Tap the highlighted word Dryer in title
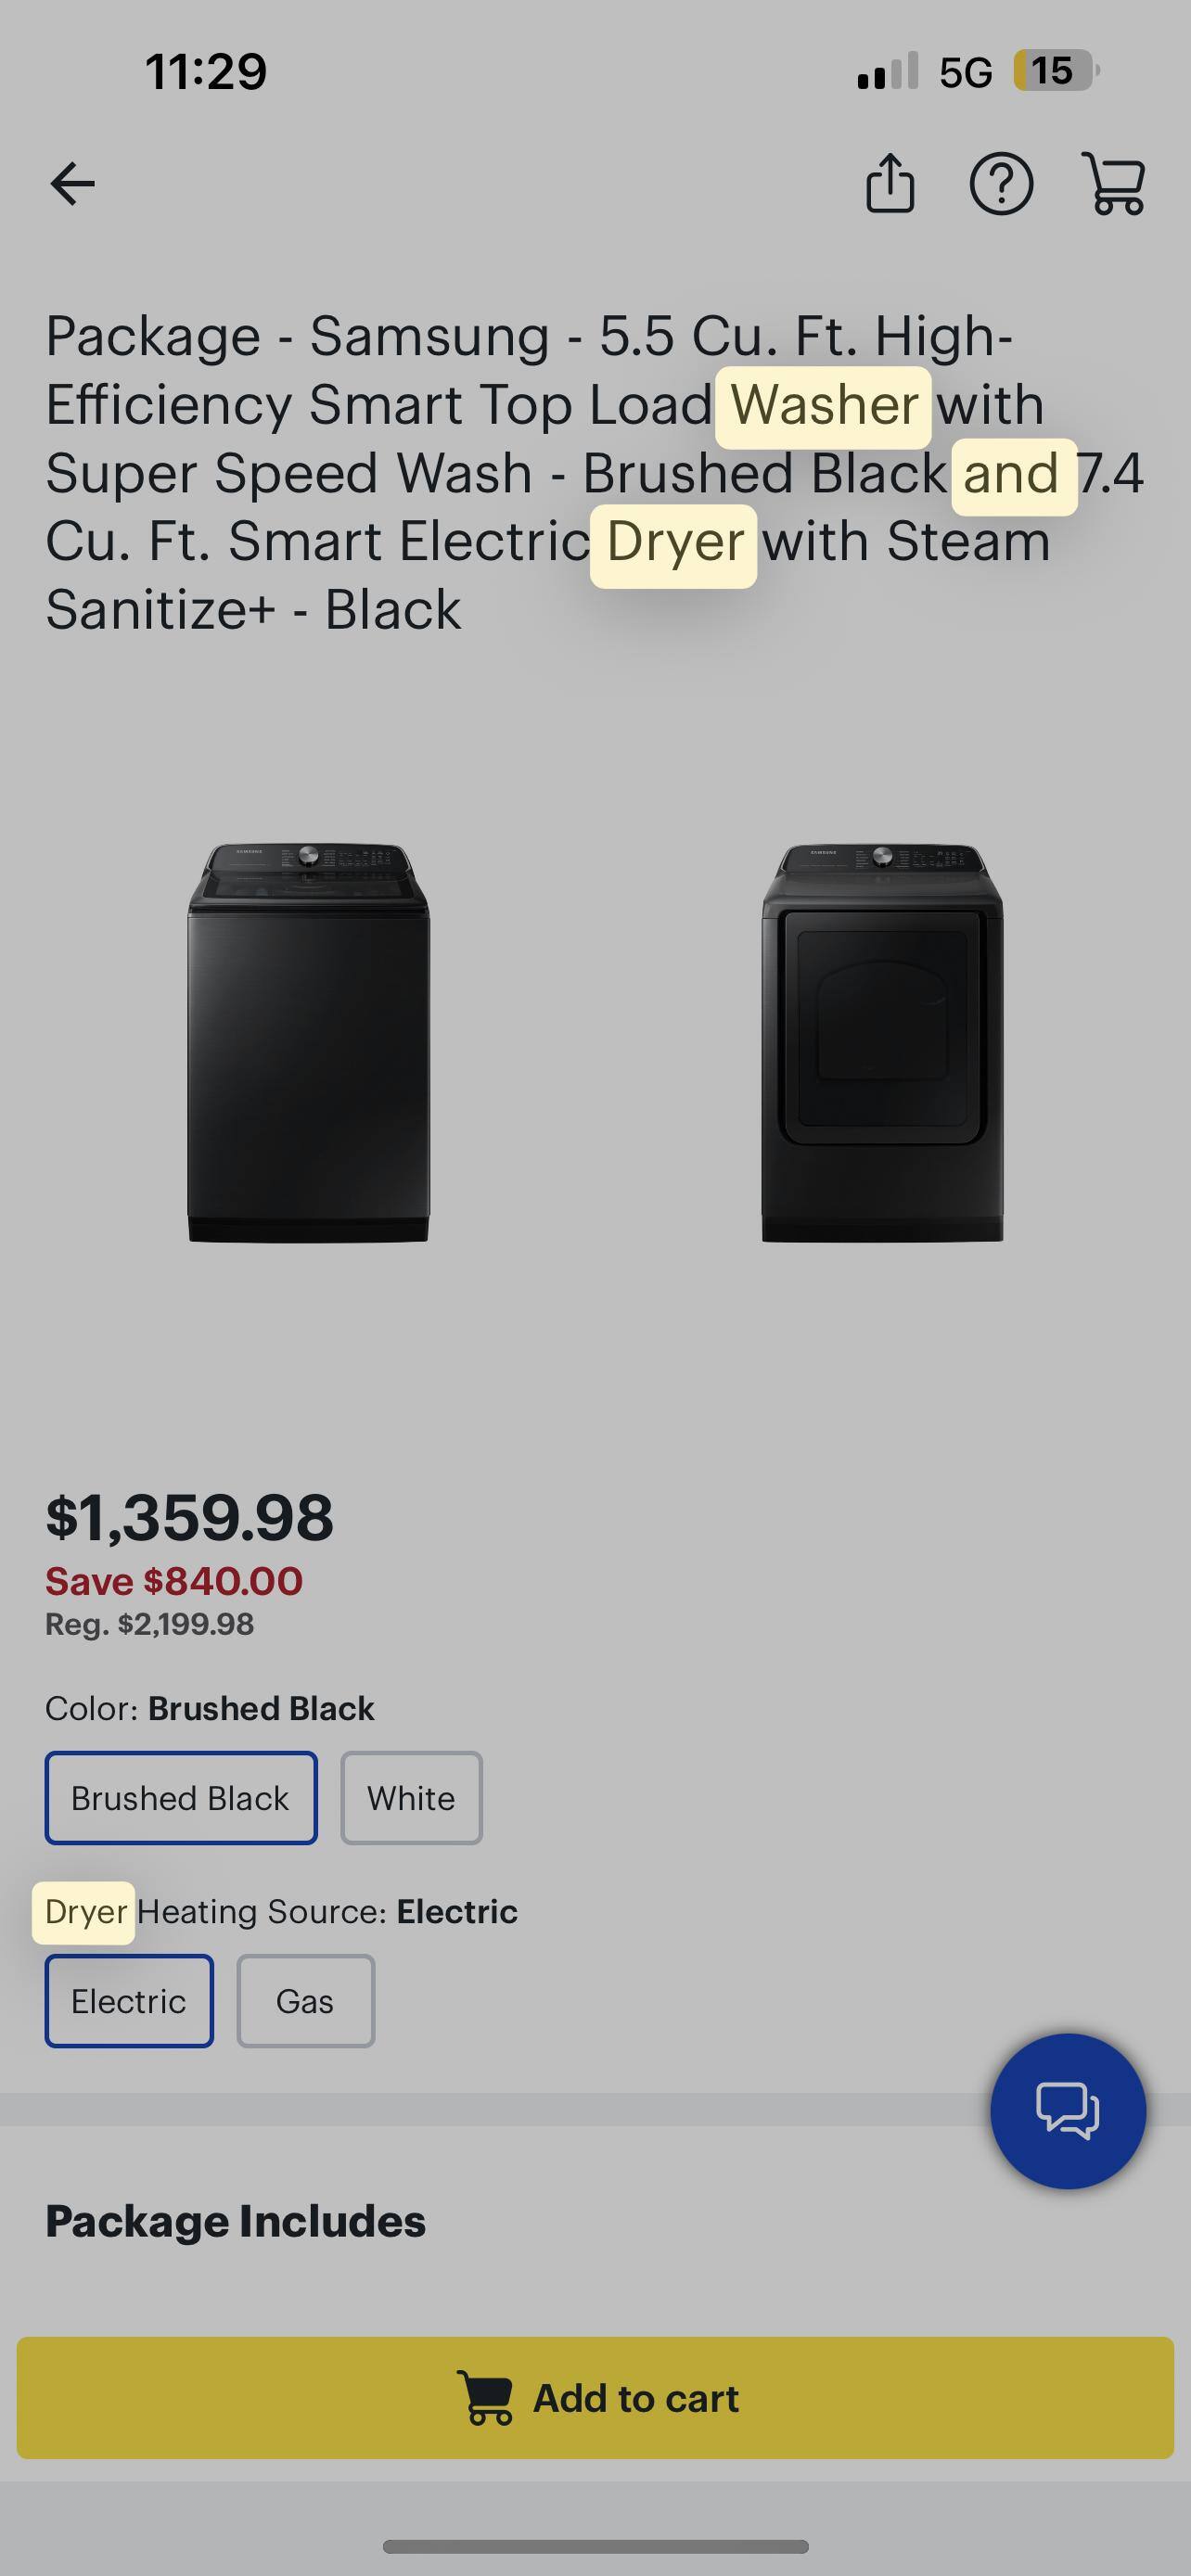 672,541
